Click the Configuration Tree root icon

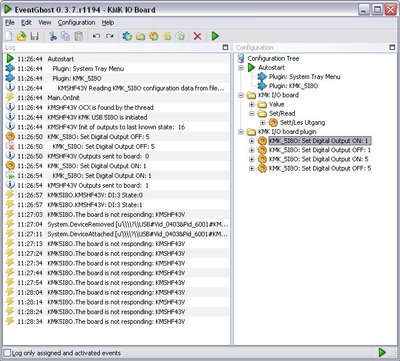(x=241, y=59)
